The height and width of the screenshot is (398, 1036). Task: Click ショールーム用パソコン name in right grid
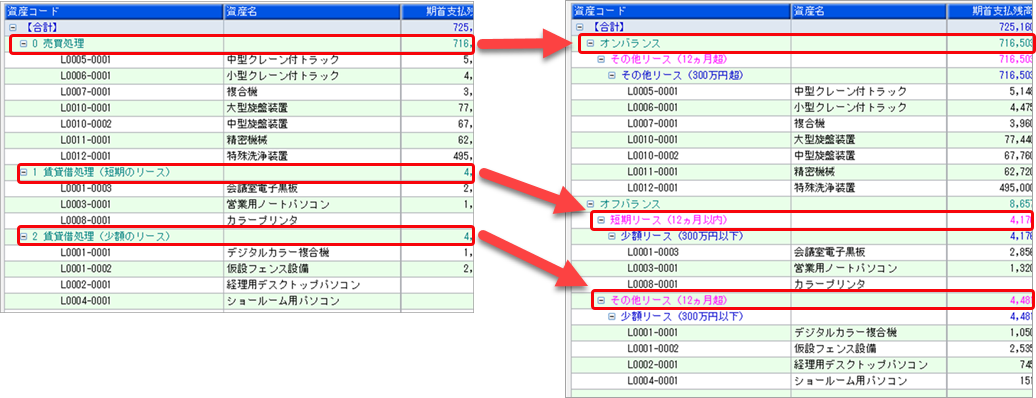(x=850, y=381)
